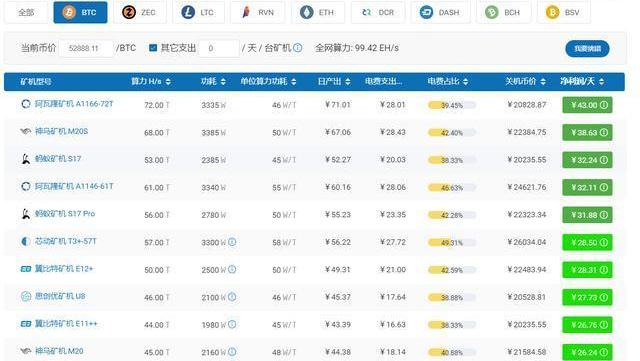
Task: Uncheck the 其它支出 checkbox
Action: pyautogui.click(x=153, y=48)
